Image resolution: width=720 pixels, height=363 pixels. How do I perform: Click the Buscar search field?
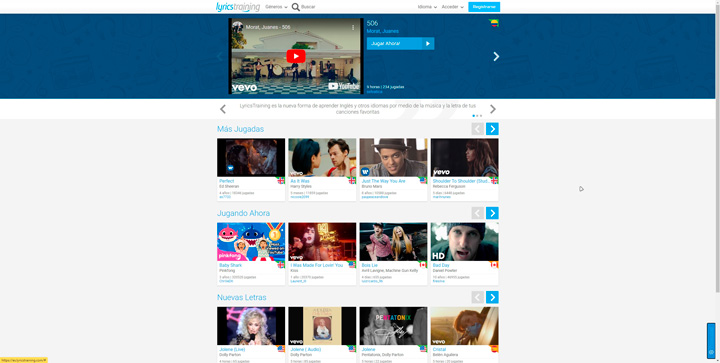[308, 7]
